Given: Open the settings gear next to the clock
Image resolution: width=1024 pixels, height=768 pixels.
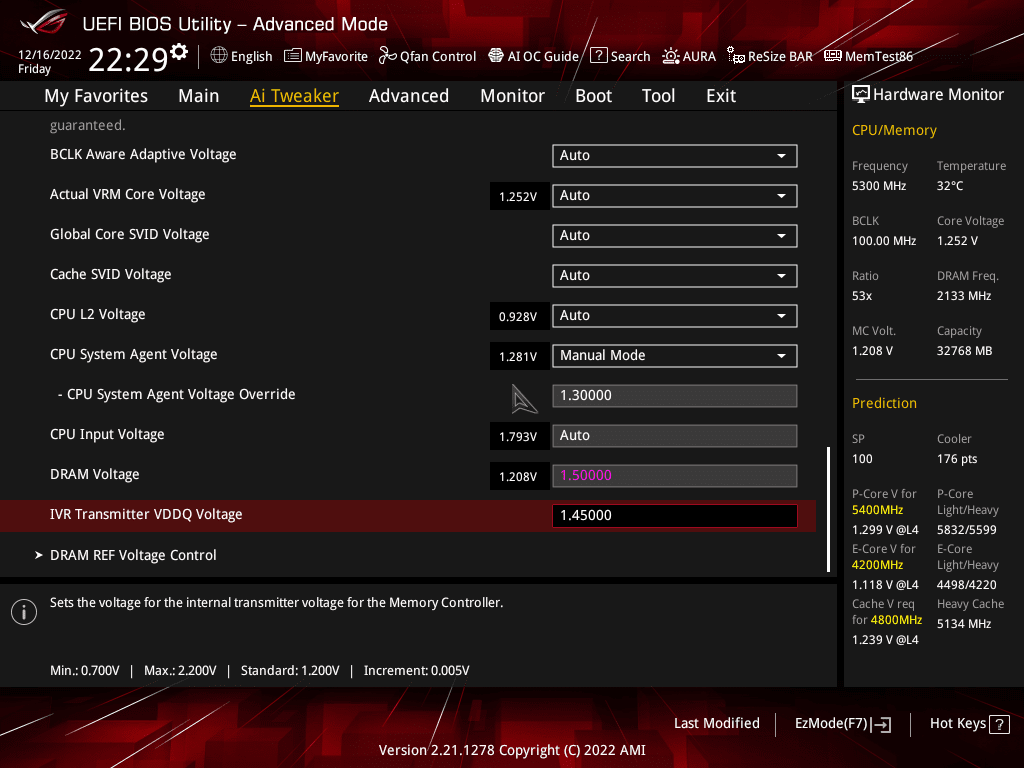Looking at the screenshot, I should pos(179,52).
